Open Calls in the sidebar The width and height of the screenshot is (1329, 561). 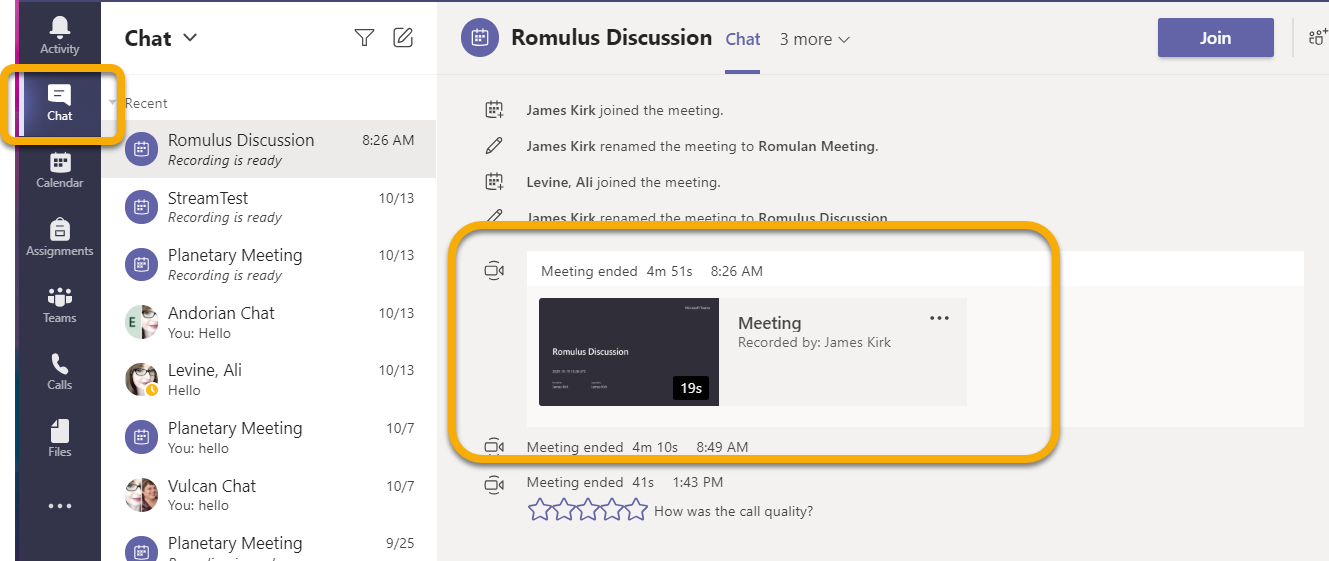59,371
